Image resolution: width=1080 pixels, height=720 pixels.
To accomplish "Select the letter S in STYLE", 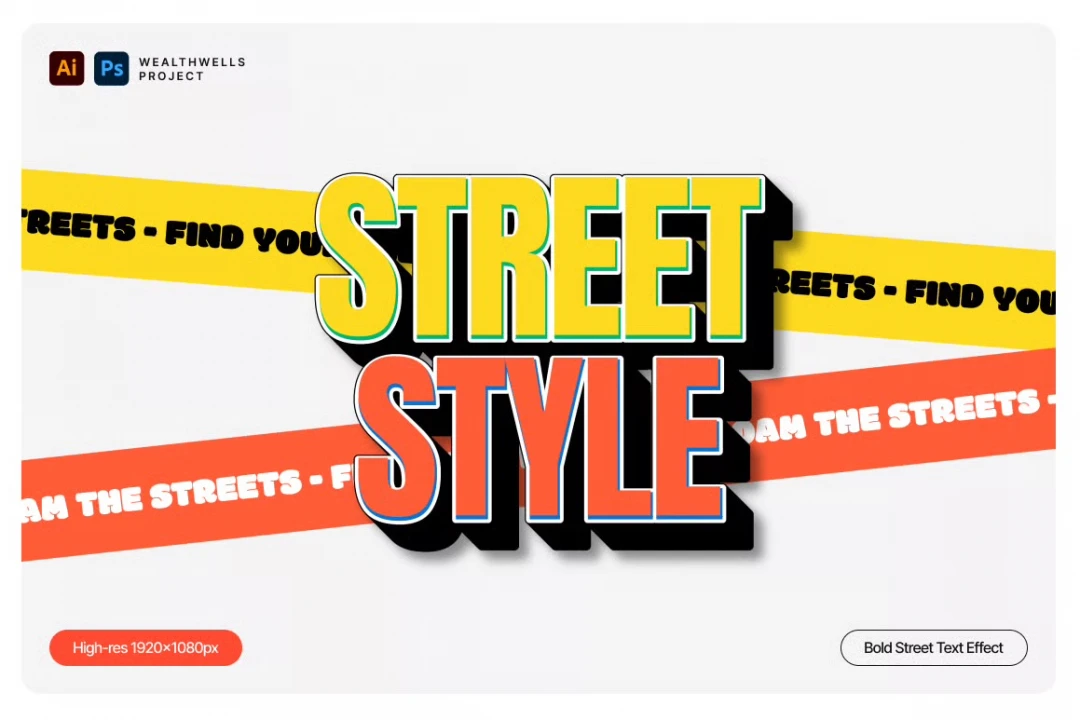I will (x=397, y=439).
